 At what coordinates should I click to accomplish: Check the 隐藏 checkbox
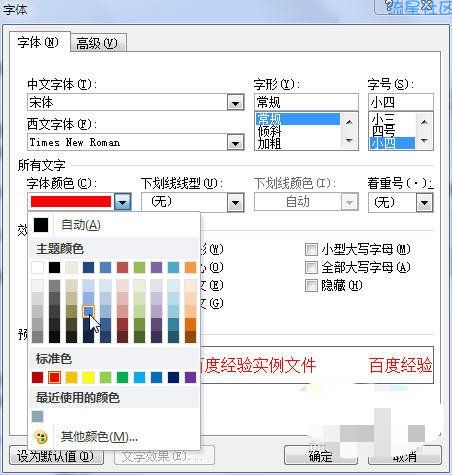(x=312, y=285)
